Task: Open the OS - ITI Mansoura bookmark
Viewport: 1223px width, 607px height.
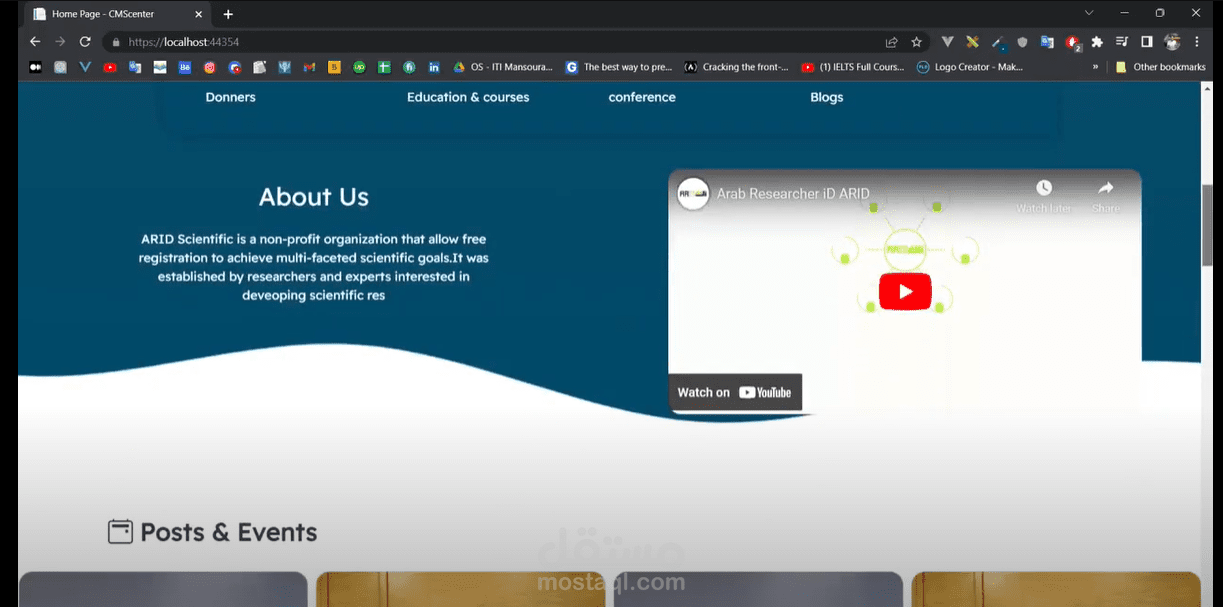Action: (503, 67)
